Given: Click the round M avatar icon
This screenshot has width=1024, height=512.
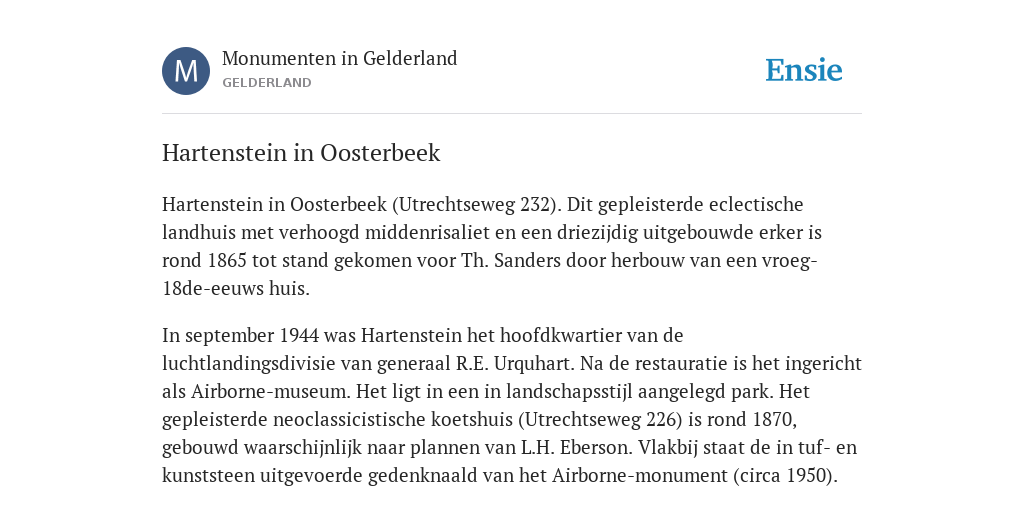Looking at the screenshot, I should pyautogui.click(x=186, y=71).
